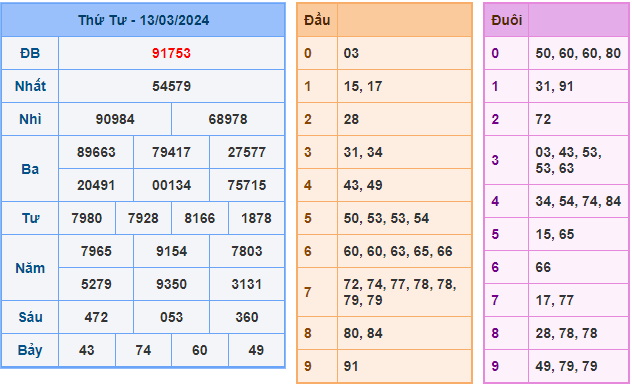Select Ba prize number 00134
632x385 pixels.
click(171, 185)
